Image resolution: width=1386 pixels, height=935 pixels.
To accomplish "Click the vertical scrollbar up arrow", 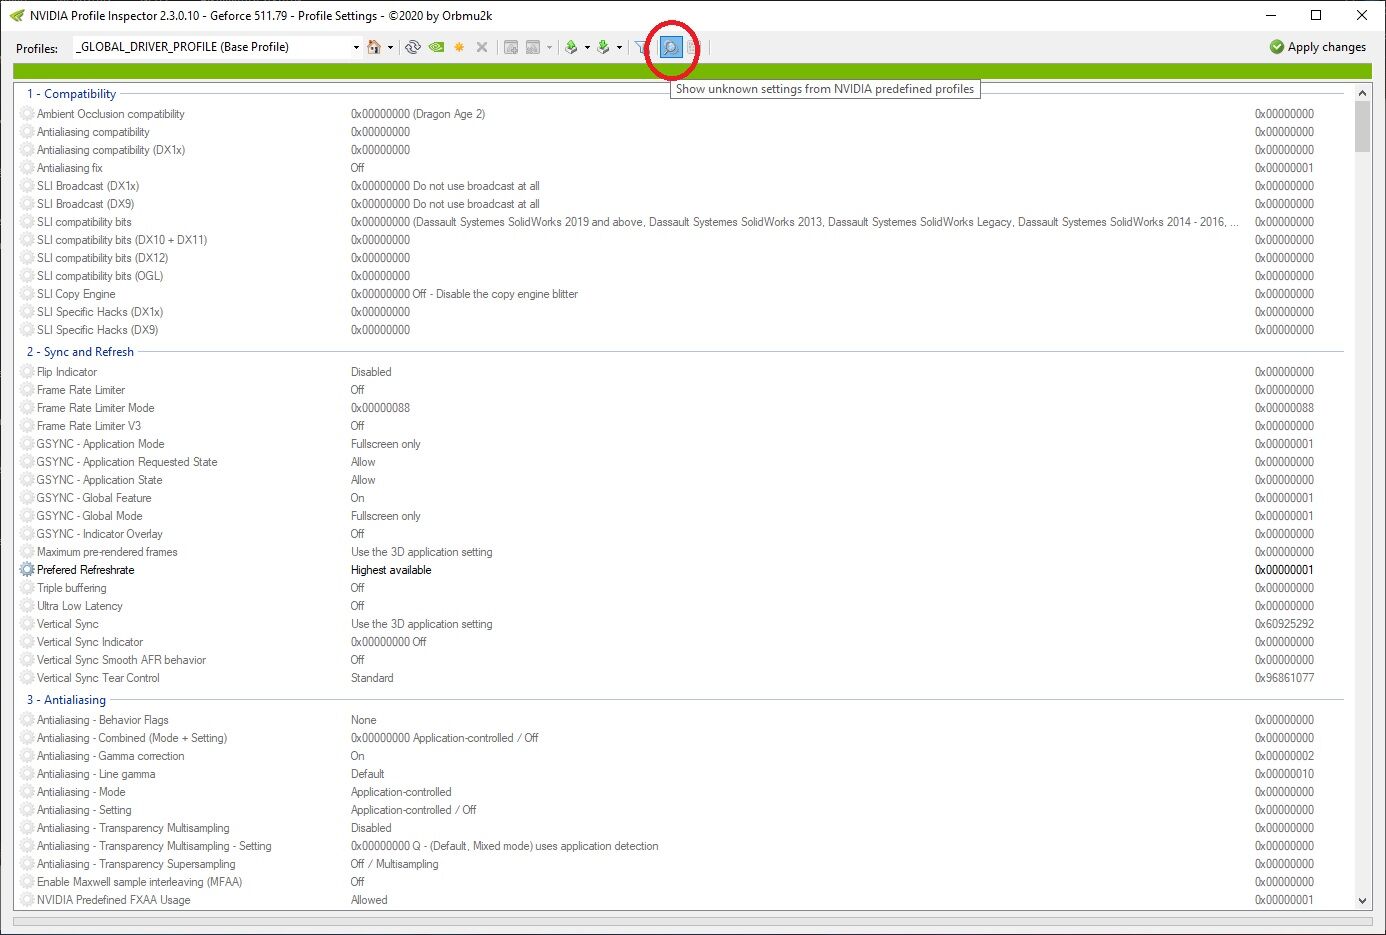I will point(1362,93).
